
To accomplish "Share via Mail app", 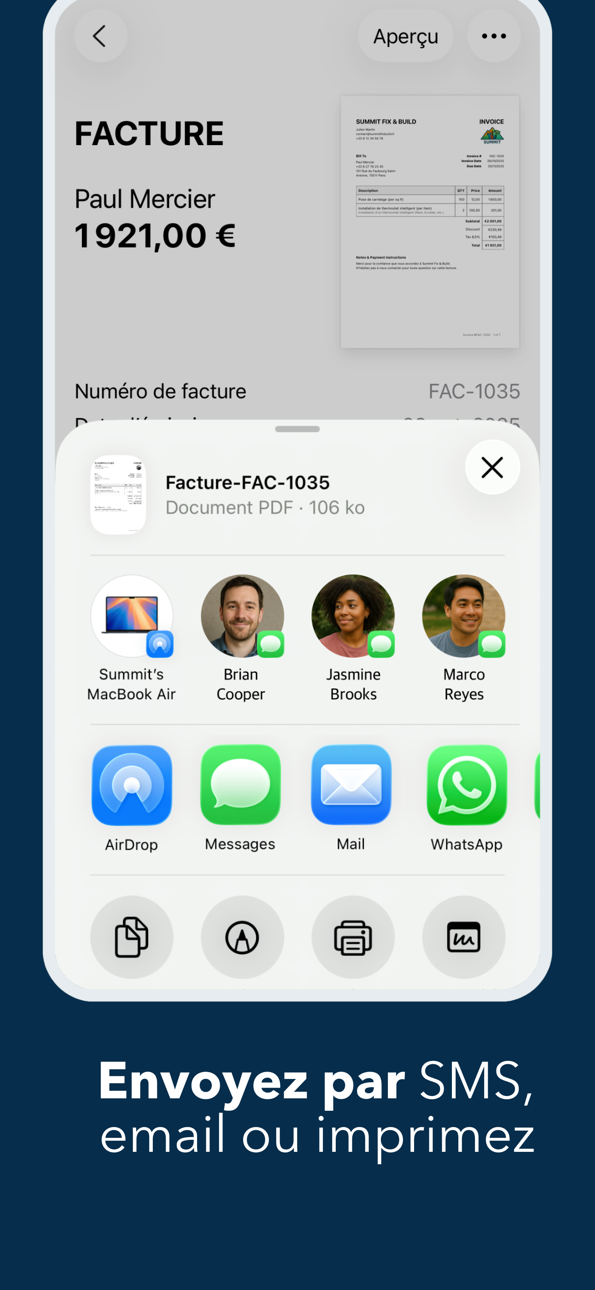I will tap(351, 785).
